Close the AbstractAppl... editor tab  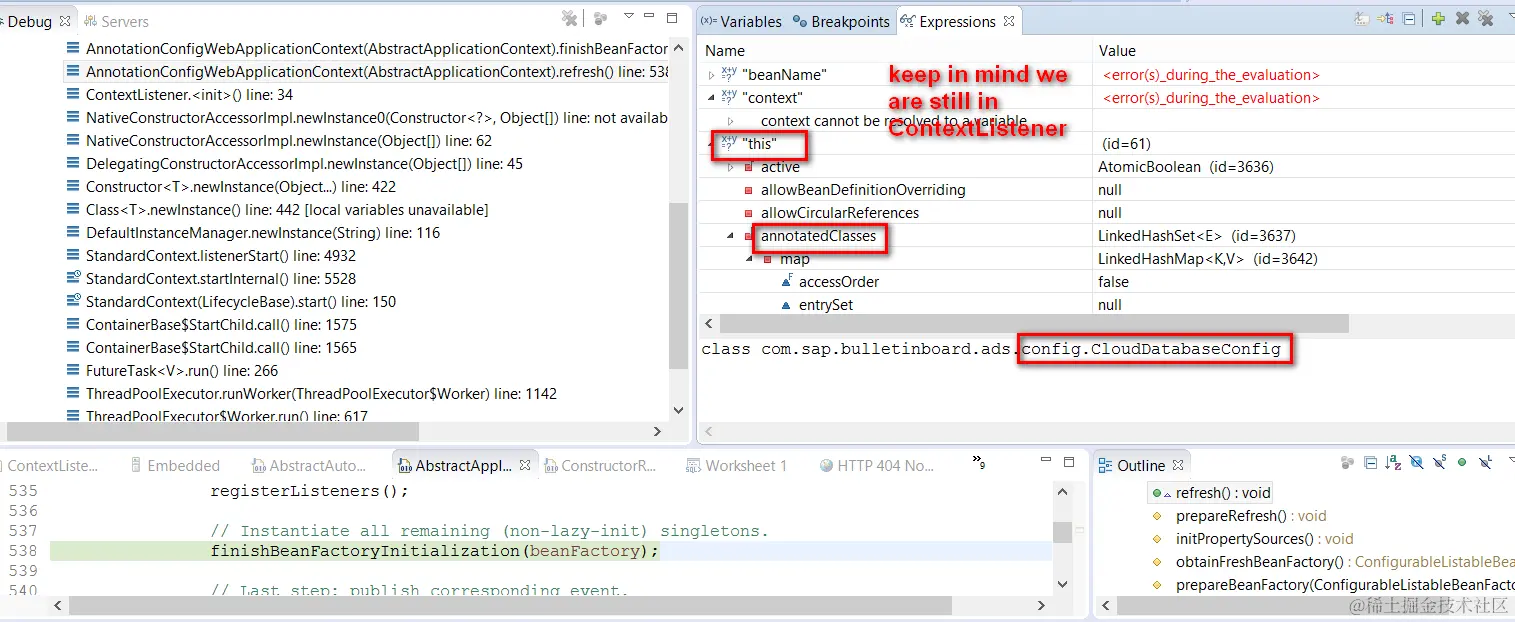click(525, 465)
